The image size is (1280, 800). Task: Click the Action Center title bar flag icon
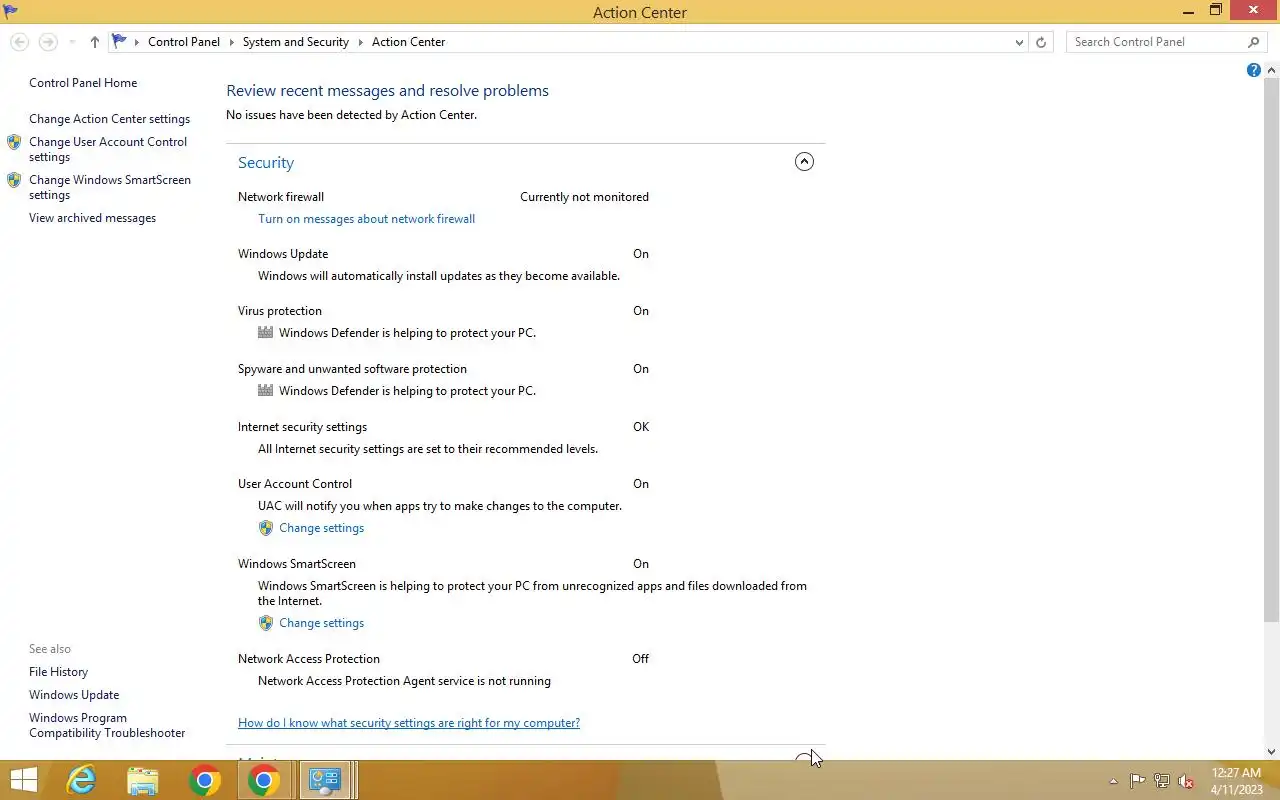point(11,11)
